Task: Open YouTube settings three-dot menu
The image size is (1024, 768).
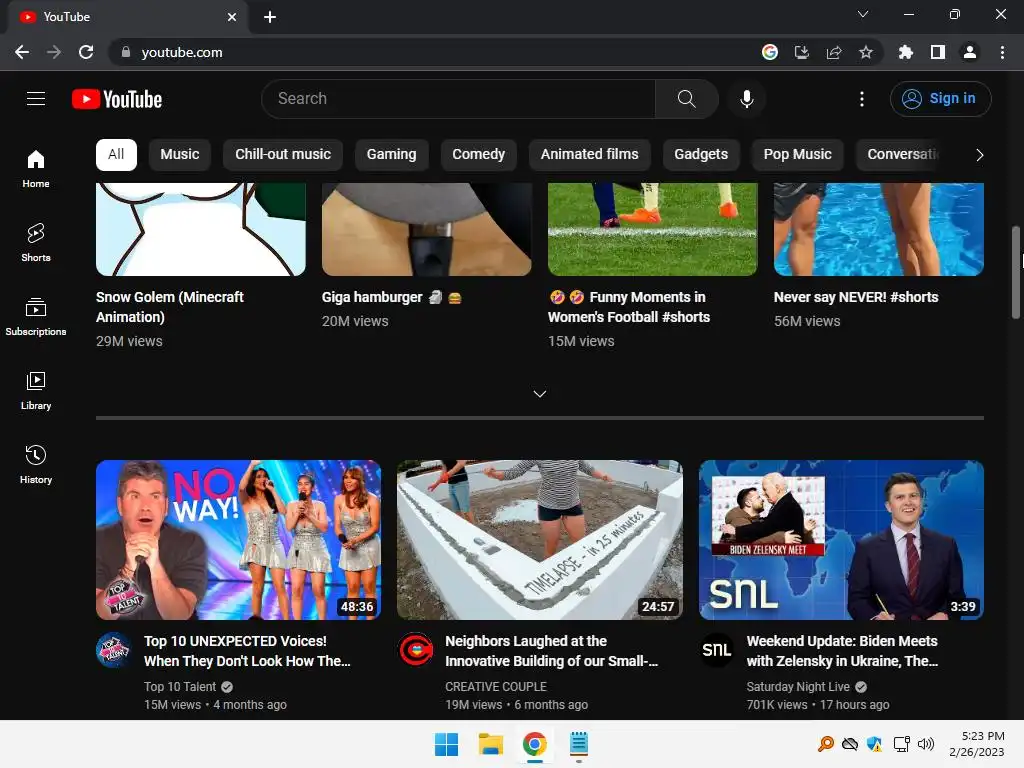Action: click(862, 99)
